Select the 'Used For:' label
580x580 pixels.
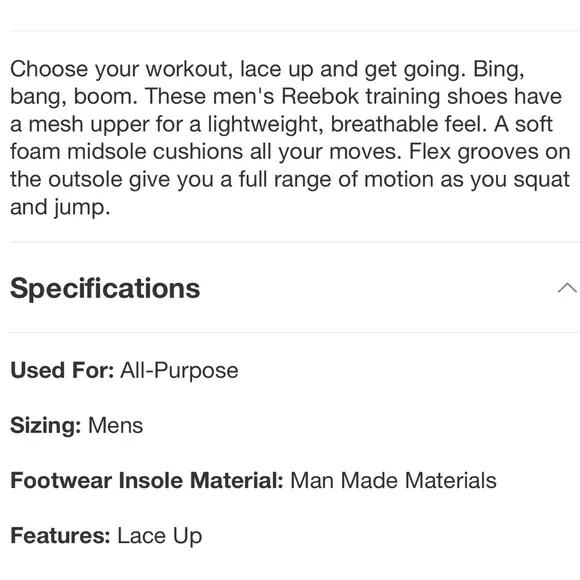click(62, 370)
